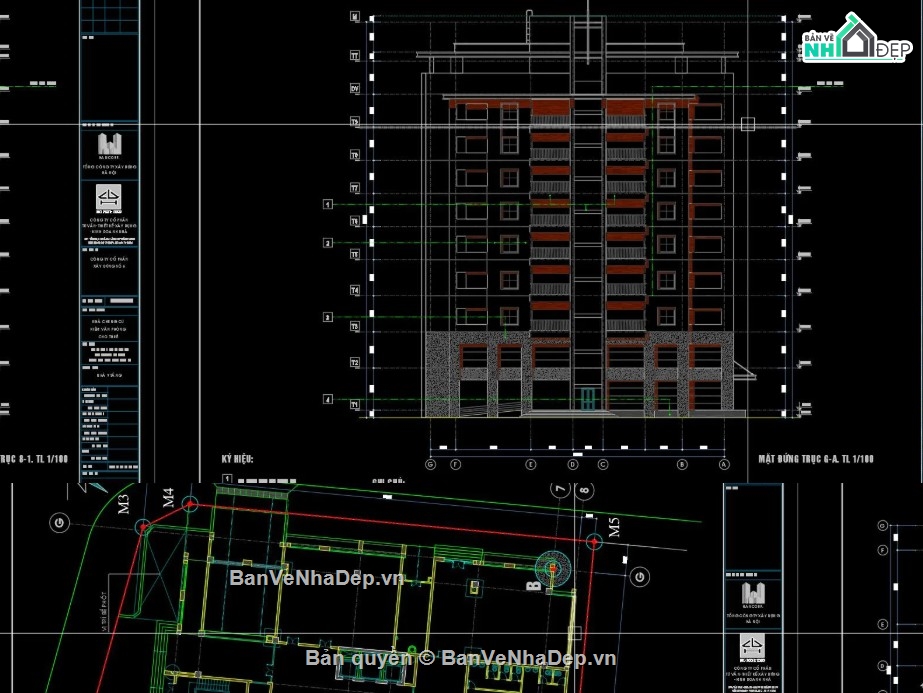Pick the M roof level tag
This screenshot has width=923, height=693.
355,16
